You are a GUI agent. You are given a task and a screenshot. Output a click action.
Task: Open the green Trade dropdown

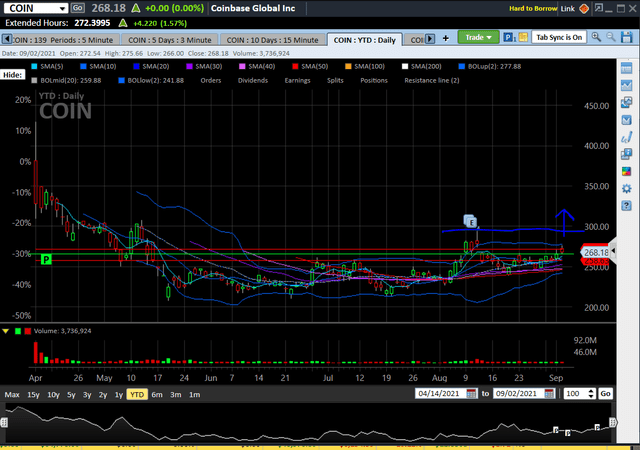pyautogui.click(x=478, y=37)
